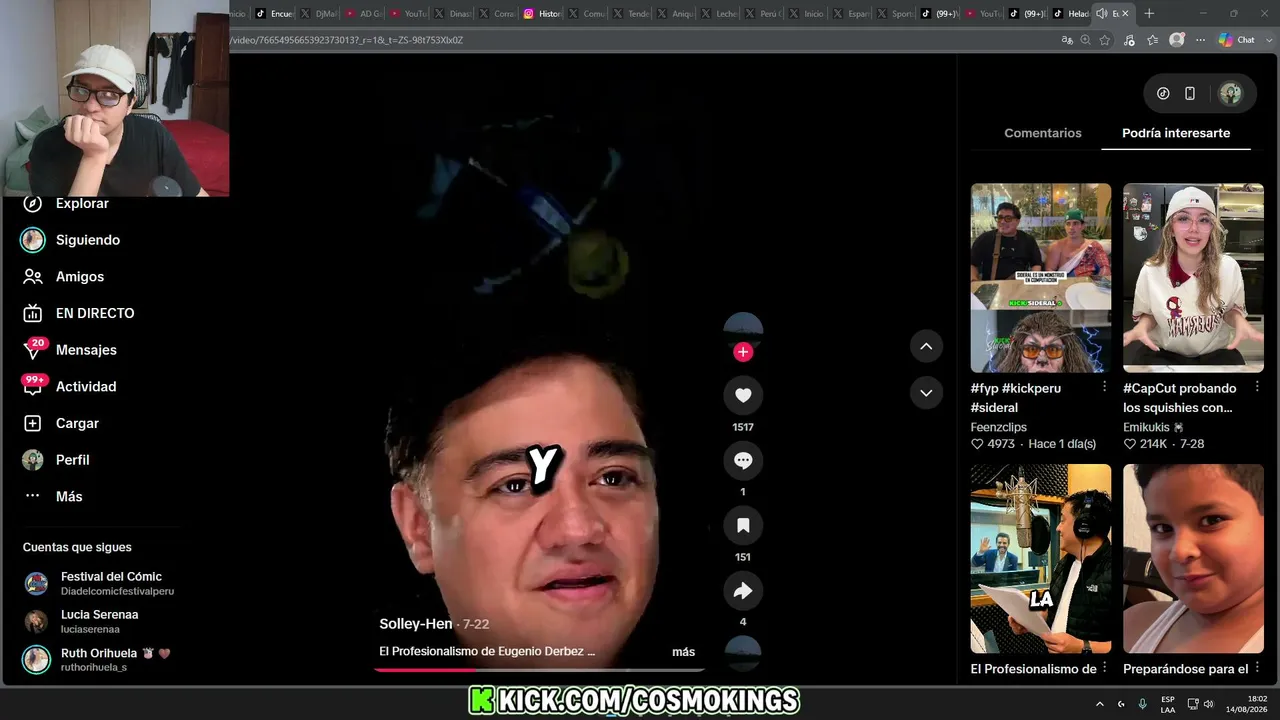Click the 4973 likes count on Feenzclips video

point(993,444)
